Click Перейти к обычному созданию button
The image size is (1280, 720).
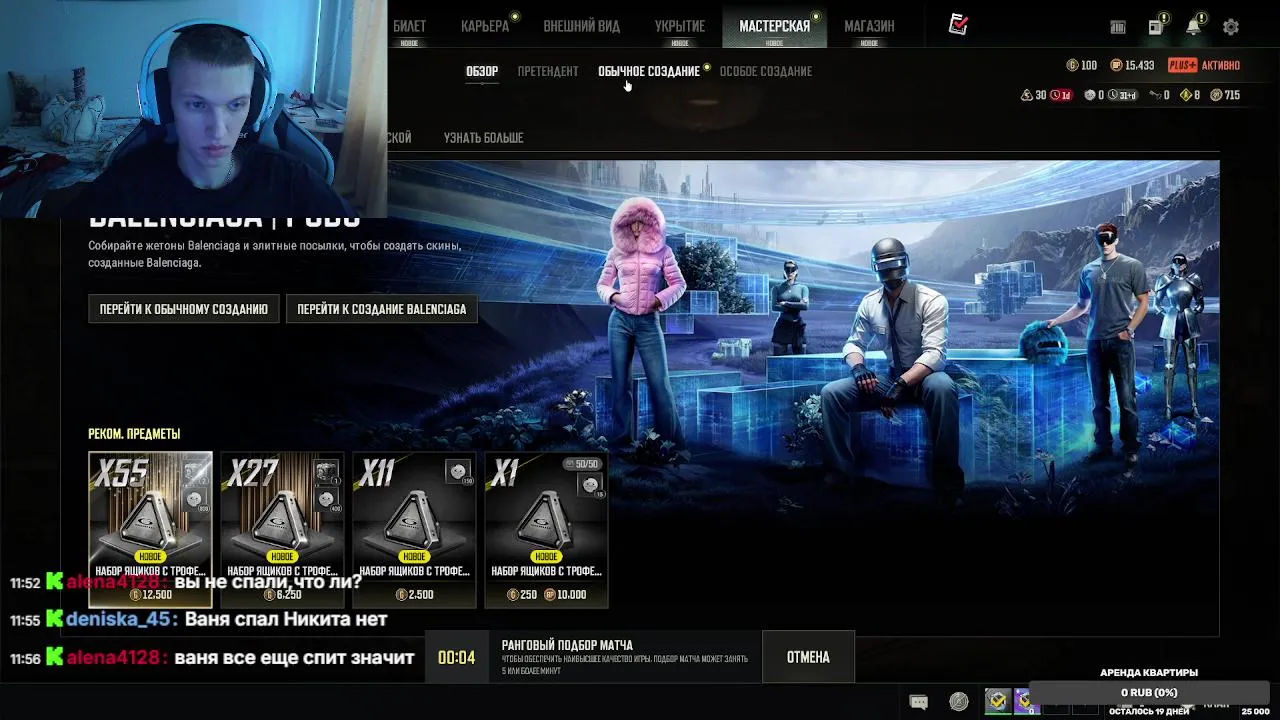184,309
